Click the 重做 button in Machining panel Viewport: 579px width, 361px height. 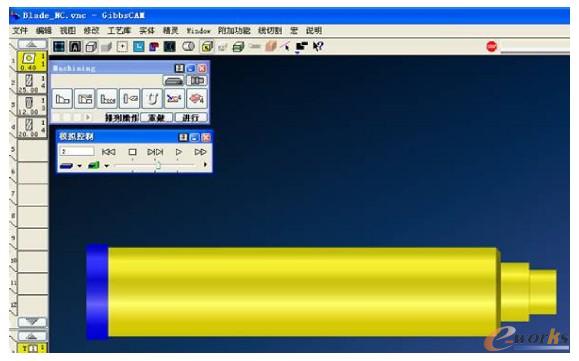pos(157,118)
